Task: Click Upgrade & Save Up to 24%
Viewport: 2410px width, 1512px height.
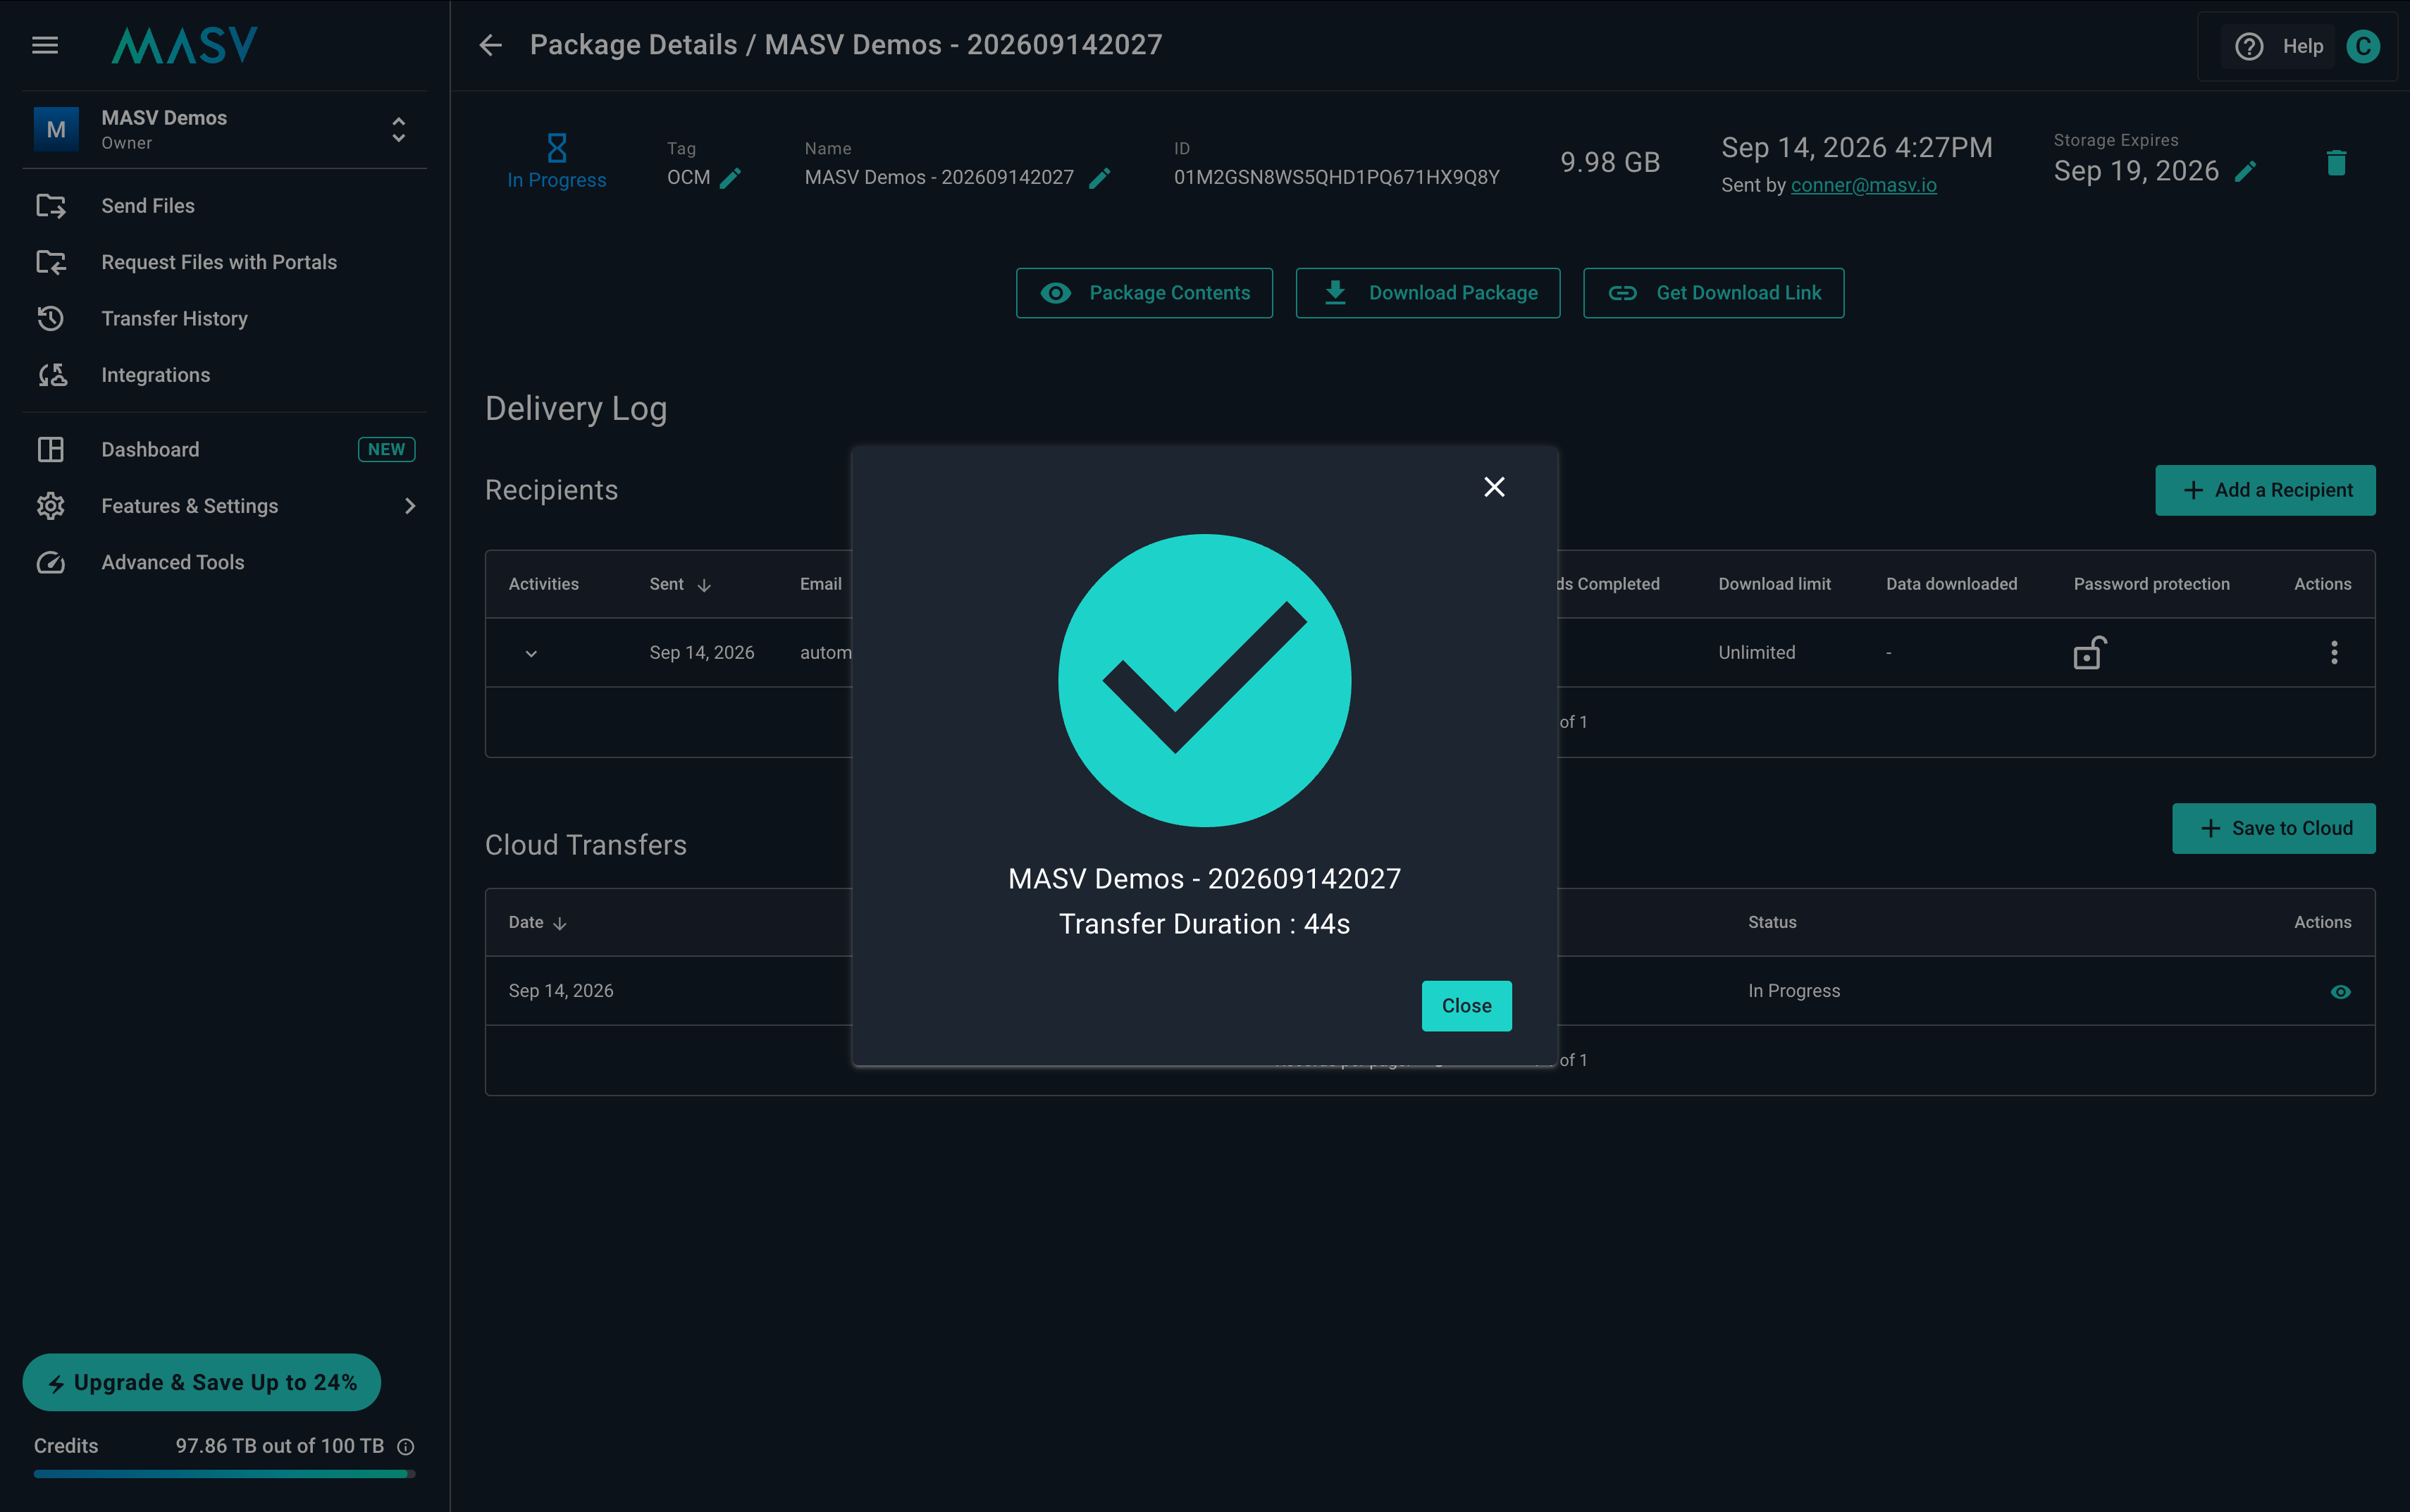Action: 202,1382
